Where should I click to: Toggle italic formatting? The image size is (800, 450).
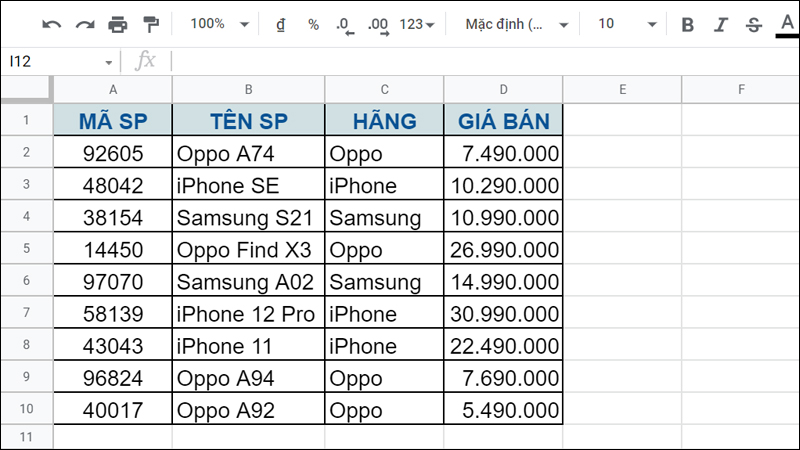(720, 24)
